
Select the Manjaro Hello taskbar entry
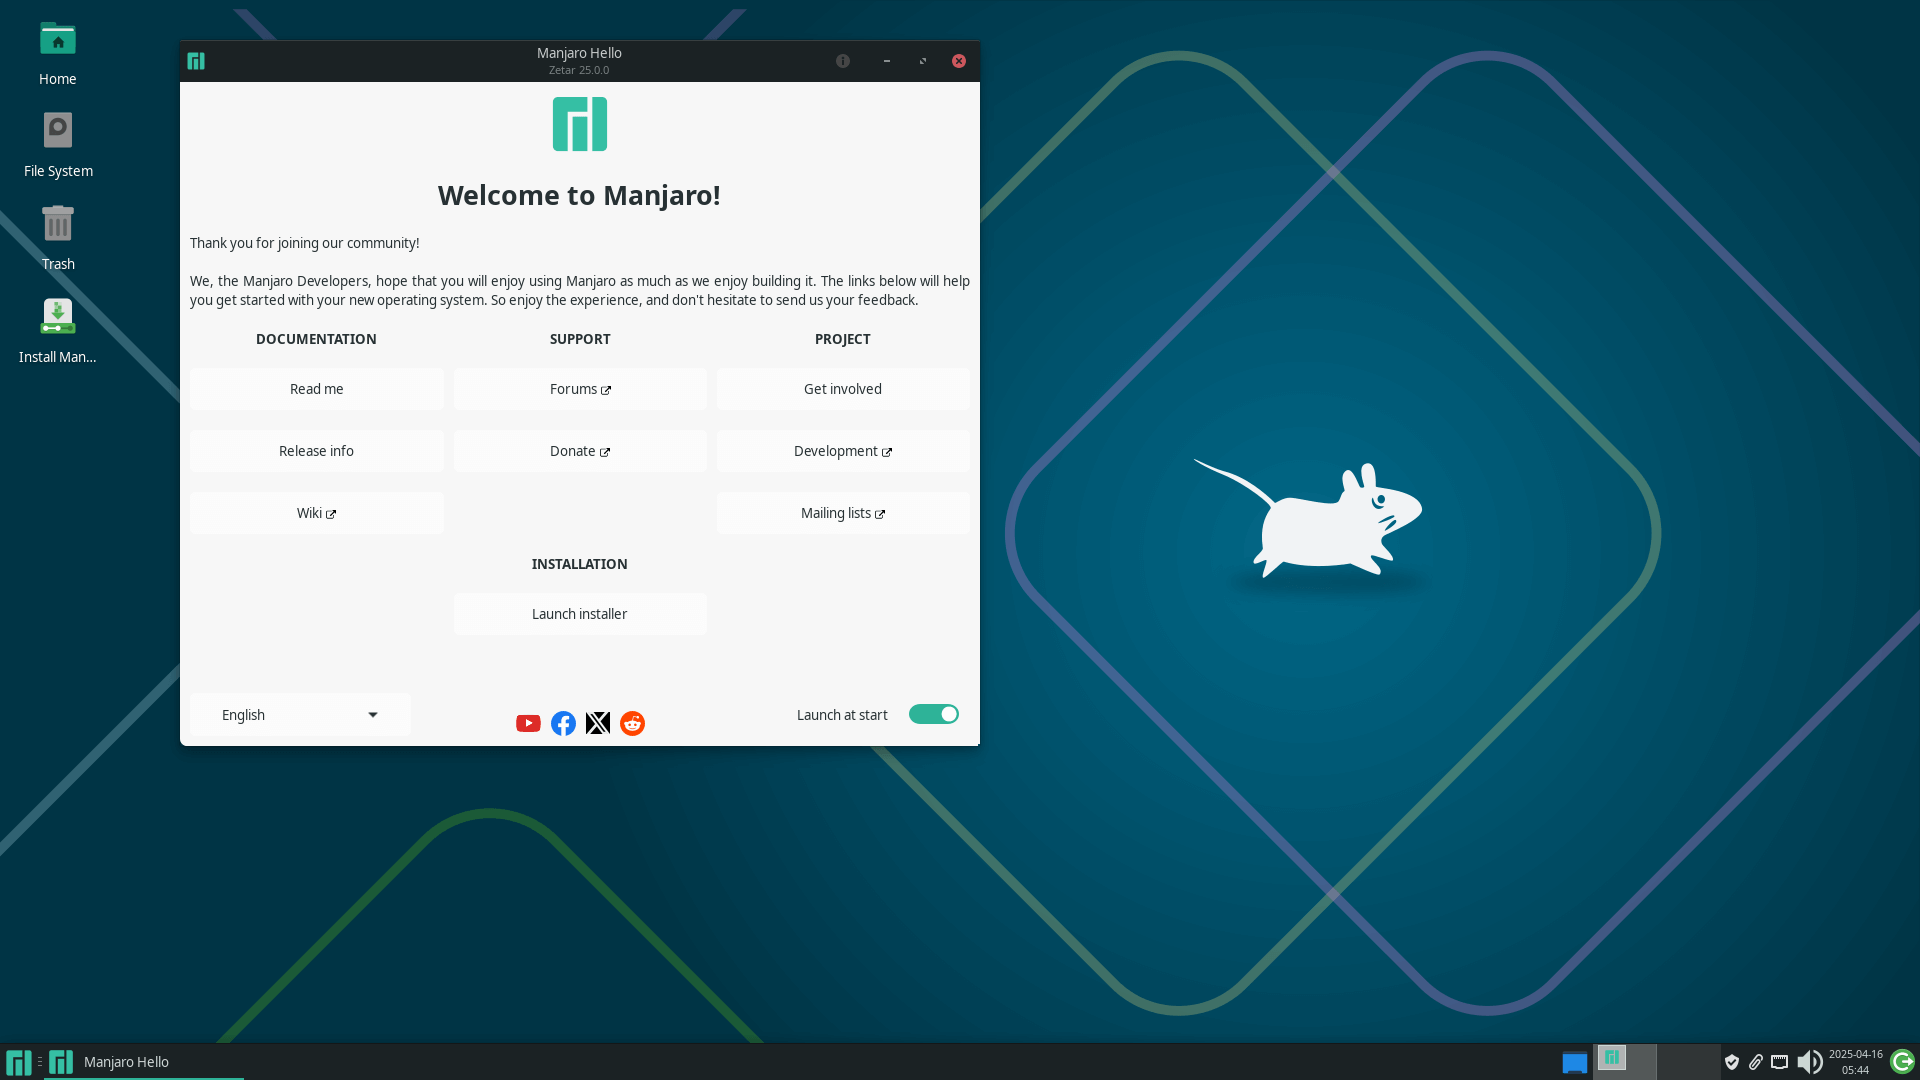point(126,1062)
